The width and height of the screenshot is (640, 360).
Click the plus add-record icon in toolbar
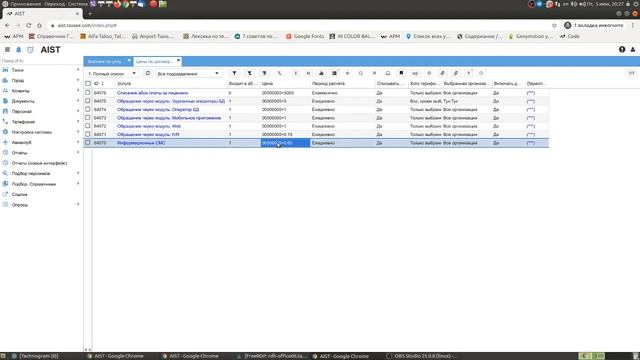pyautogui.click(x=348, y=73)
